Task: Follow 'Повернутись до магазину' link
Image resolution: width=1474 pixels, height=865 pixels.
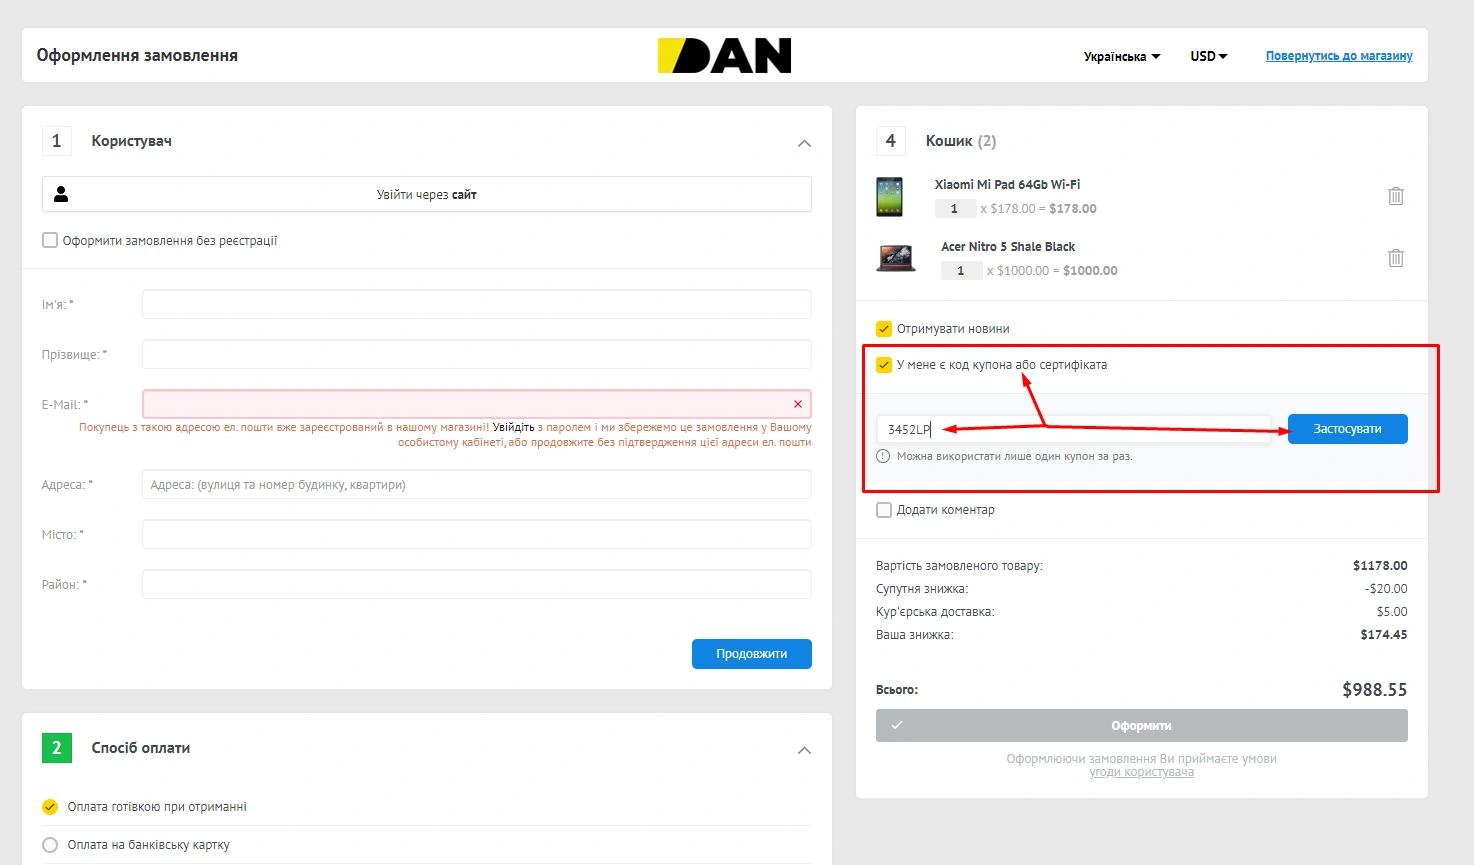Action: pyautogui.click(x=1338, y=56)
